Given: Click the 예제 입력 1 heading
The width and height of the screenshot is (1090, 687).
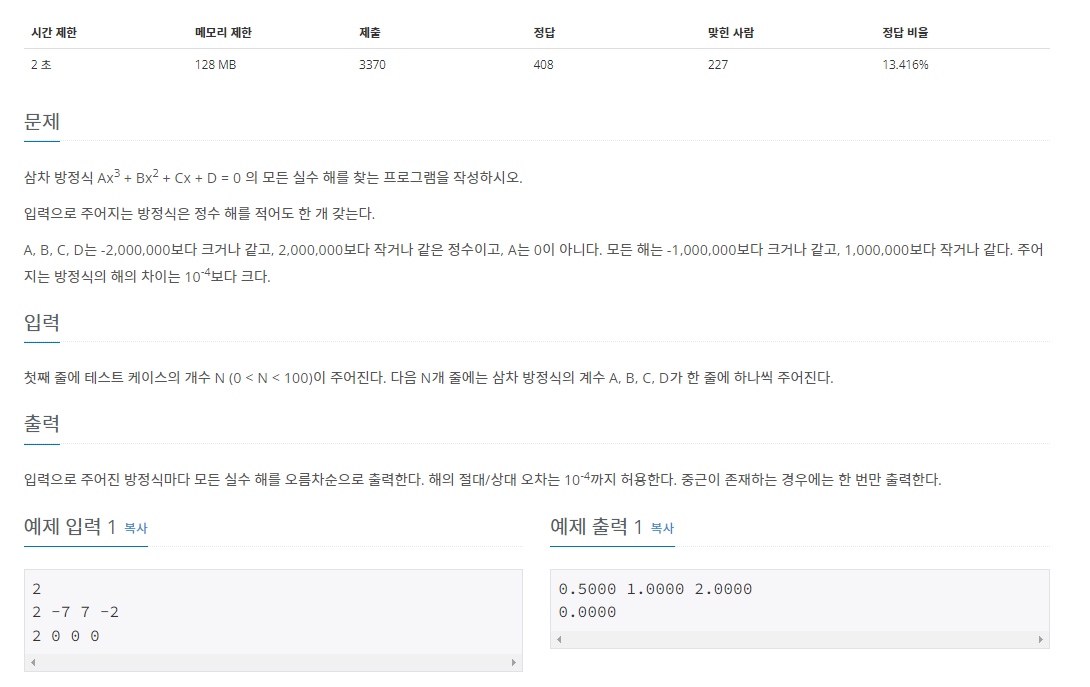Looking at the screenshot, I should (70, 527).
